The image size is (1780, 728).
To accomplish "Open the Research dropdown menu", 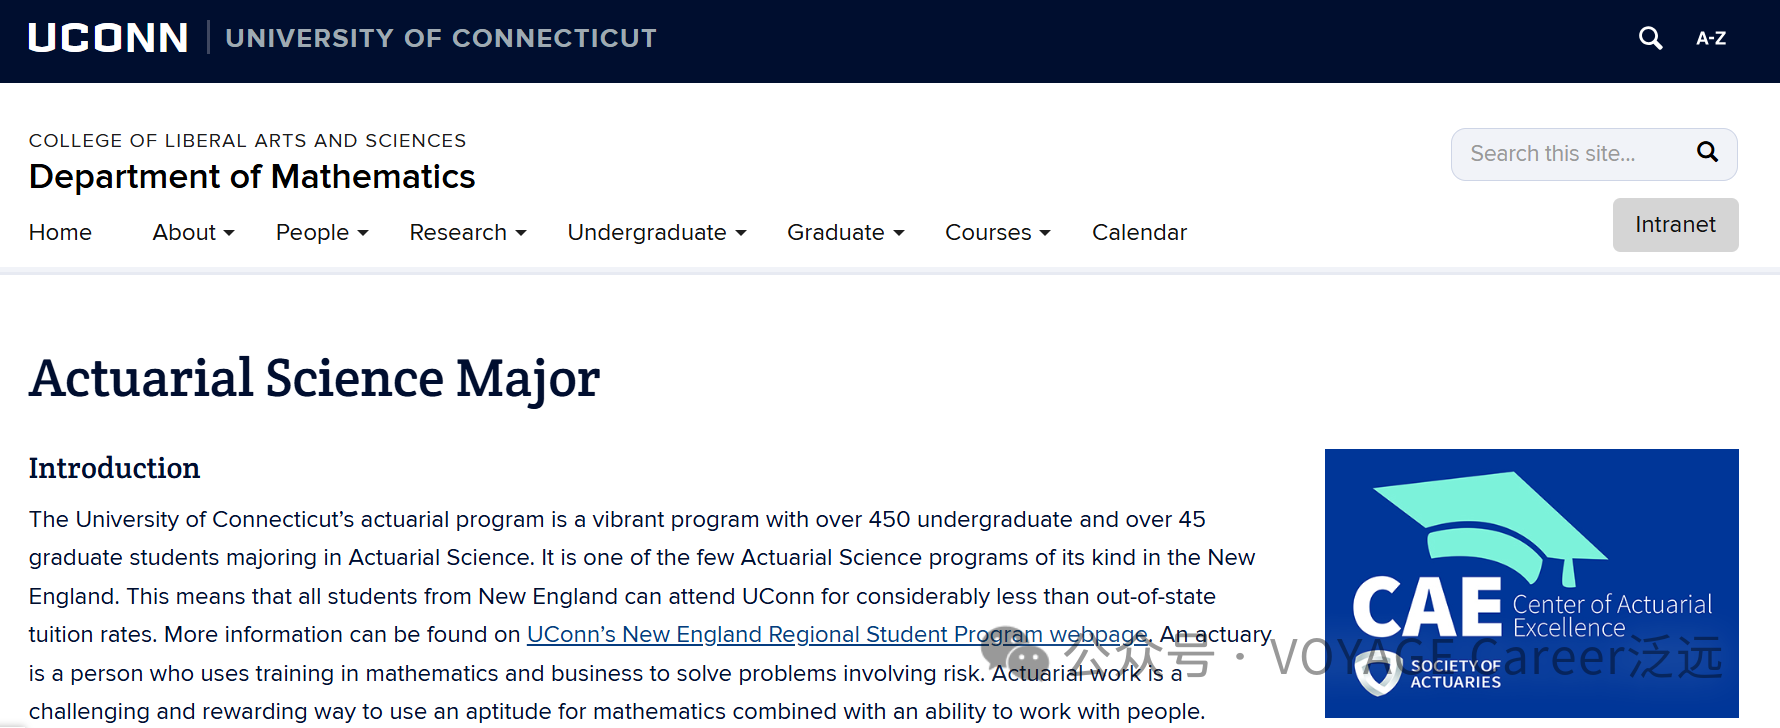I will 467,233.
